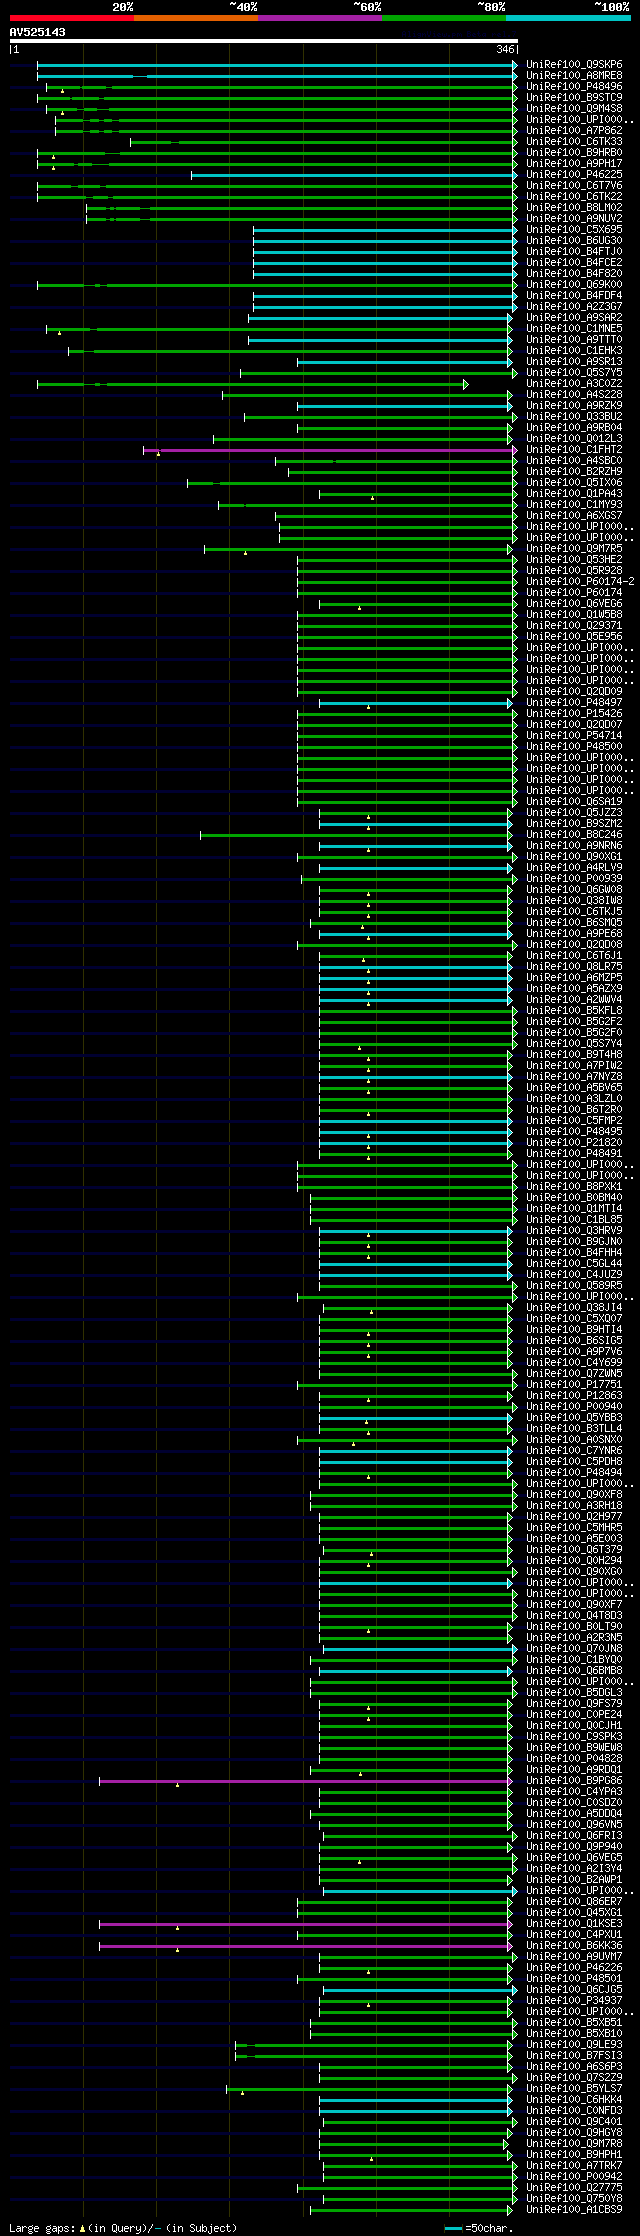This screenshot has height=2236, width=640.
Task: Click the green ~80% identity legend segment
Action: (x=443, y=18)
